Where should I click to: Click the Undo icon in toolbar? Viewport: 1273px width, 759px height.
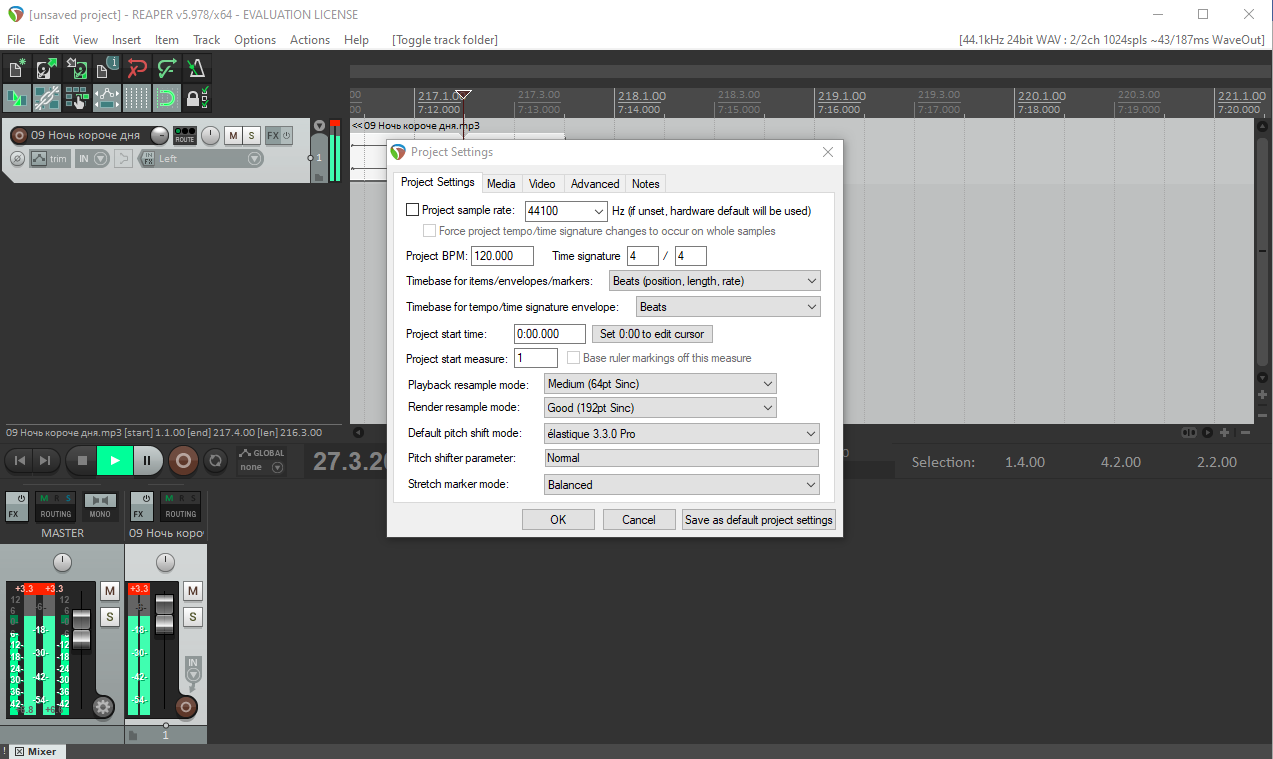(137, 69)
